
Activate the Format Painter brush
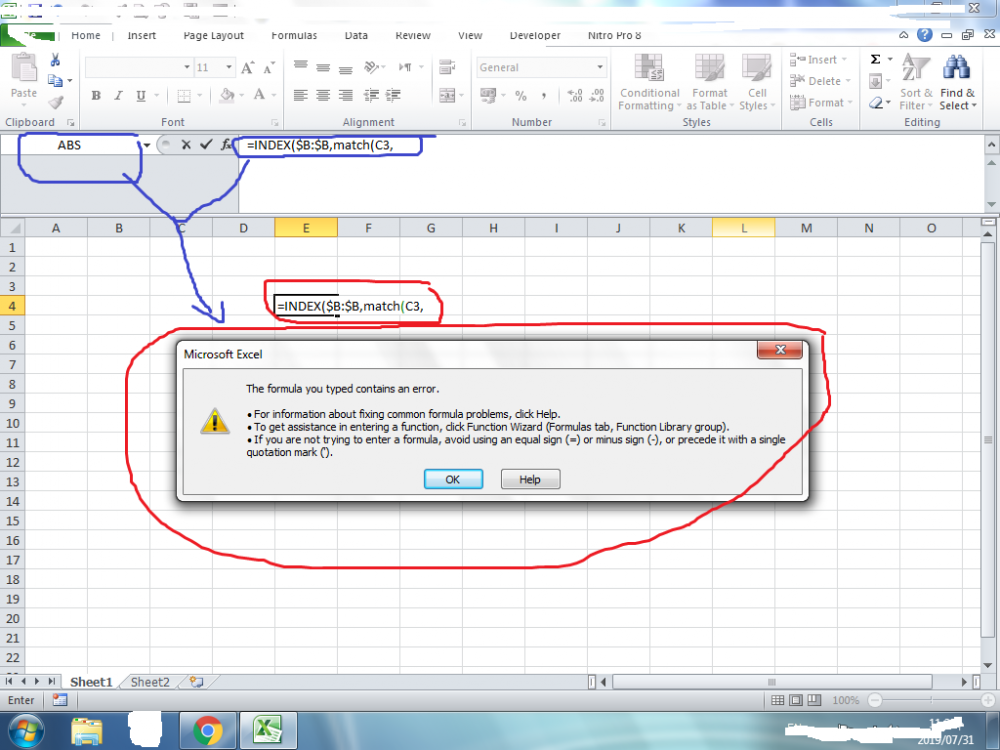coord(55,102)
